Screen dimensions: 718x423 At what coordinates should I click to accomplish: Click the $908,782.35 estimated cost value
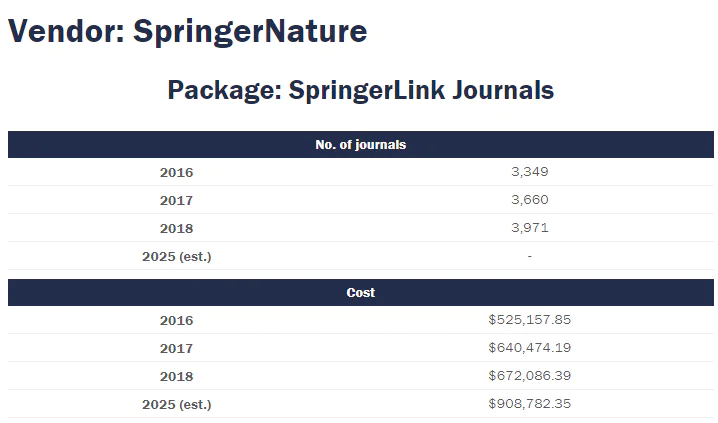(529, 404)
